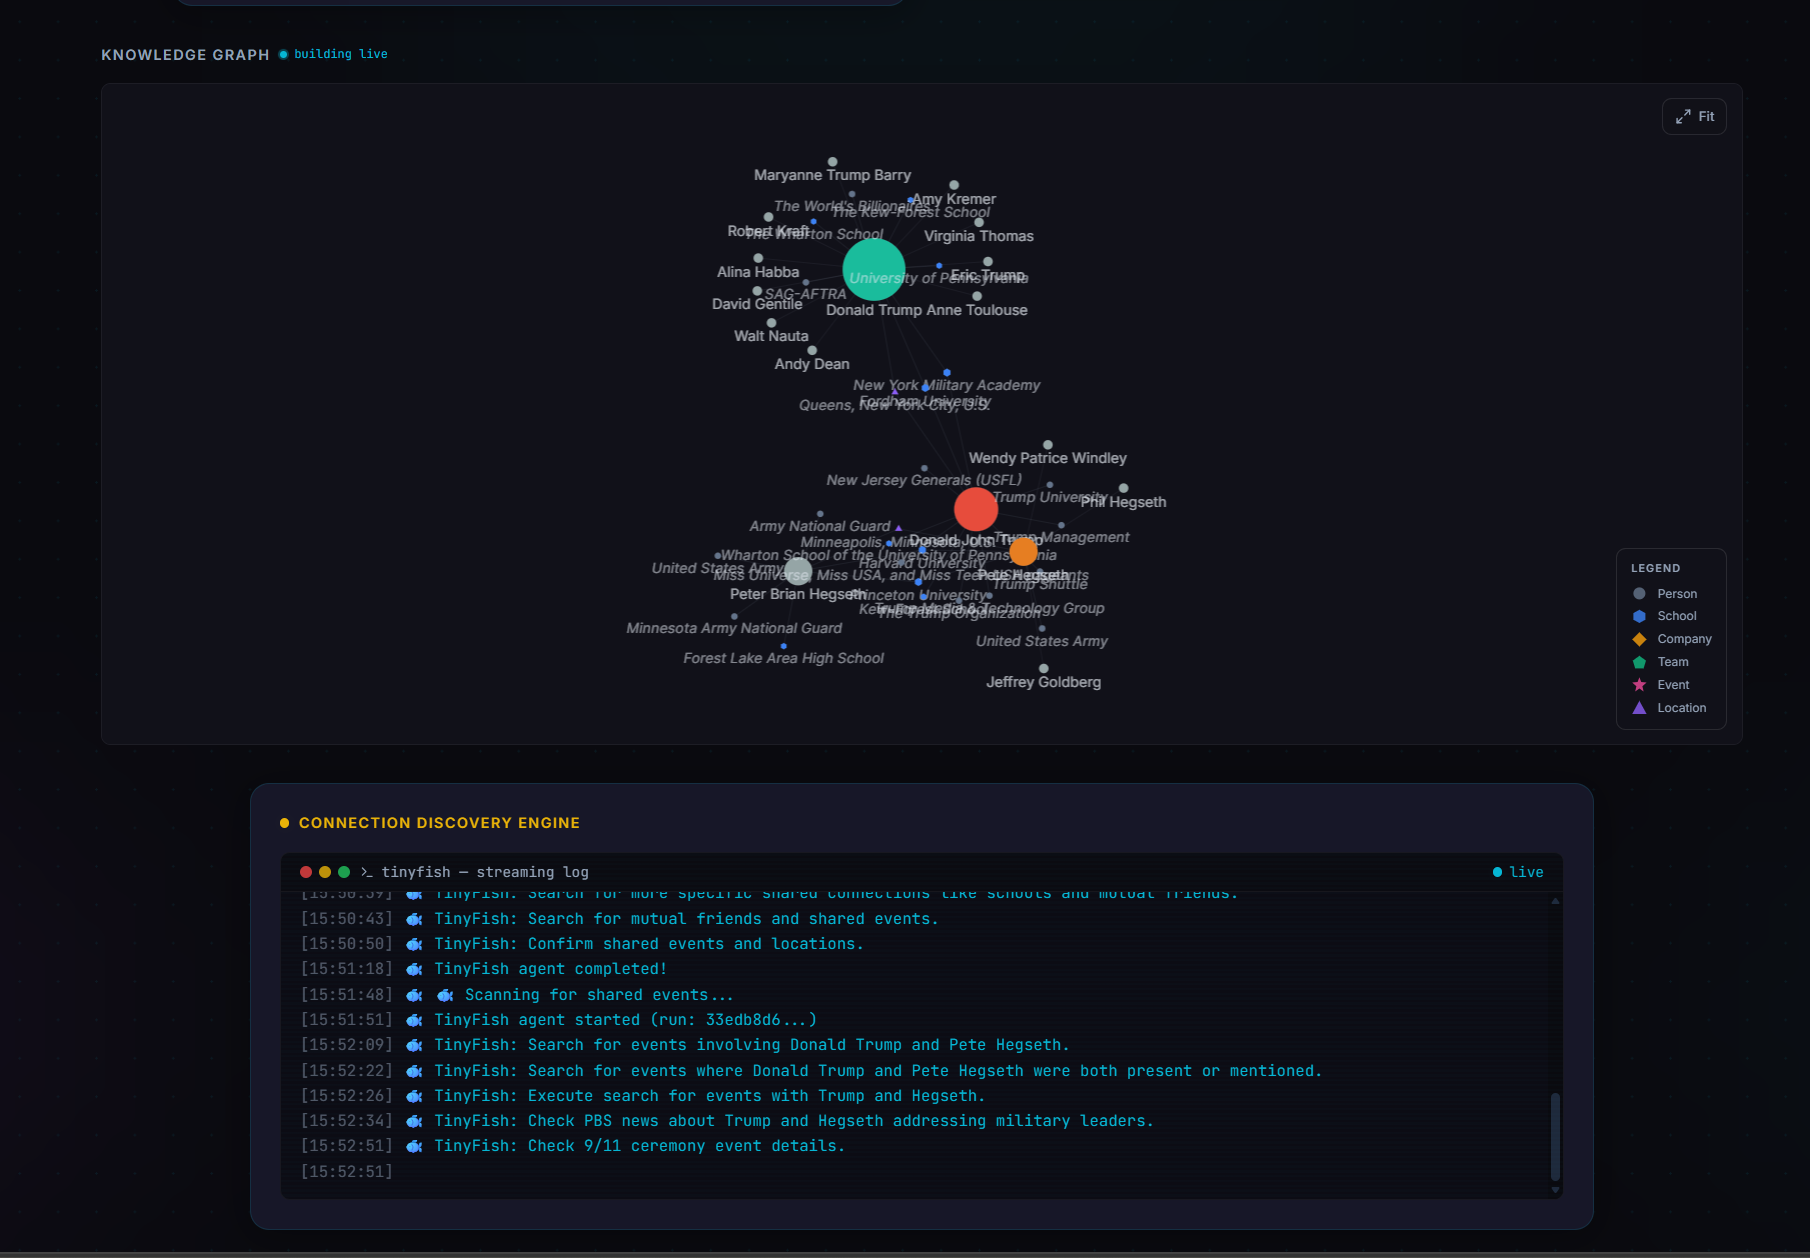Click the Amy Kremer node label
Image resolution: width=1810 pixels, height=1258 pixels.
954,199
